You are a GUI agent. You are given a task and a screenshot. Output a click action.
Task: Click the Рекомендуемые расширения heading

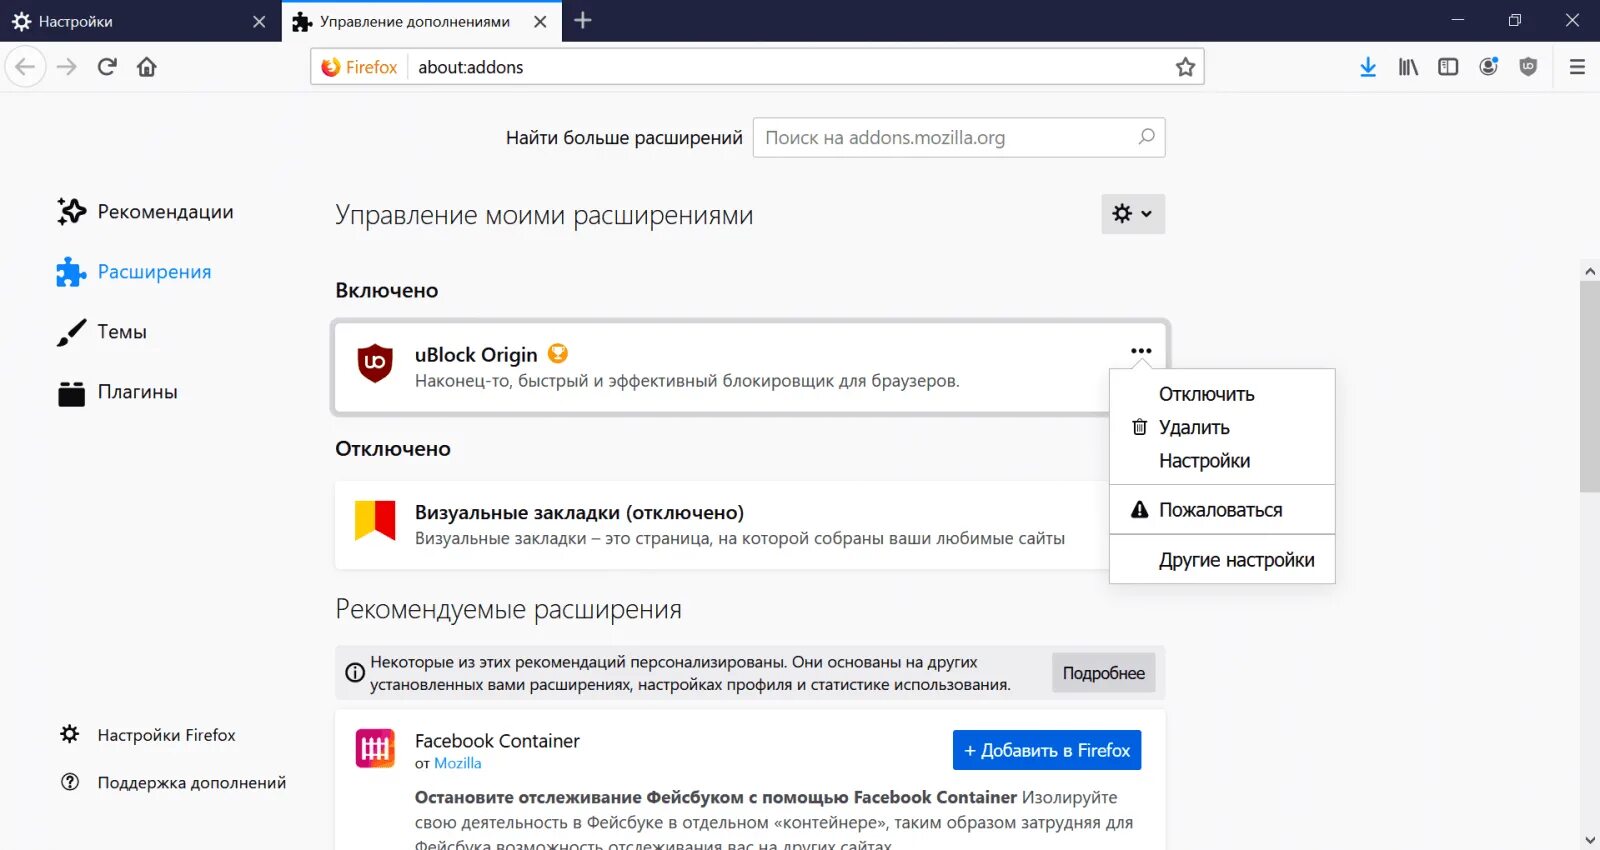(x=508, y=609)
